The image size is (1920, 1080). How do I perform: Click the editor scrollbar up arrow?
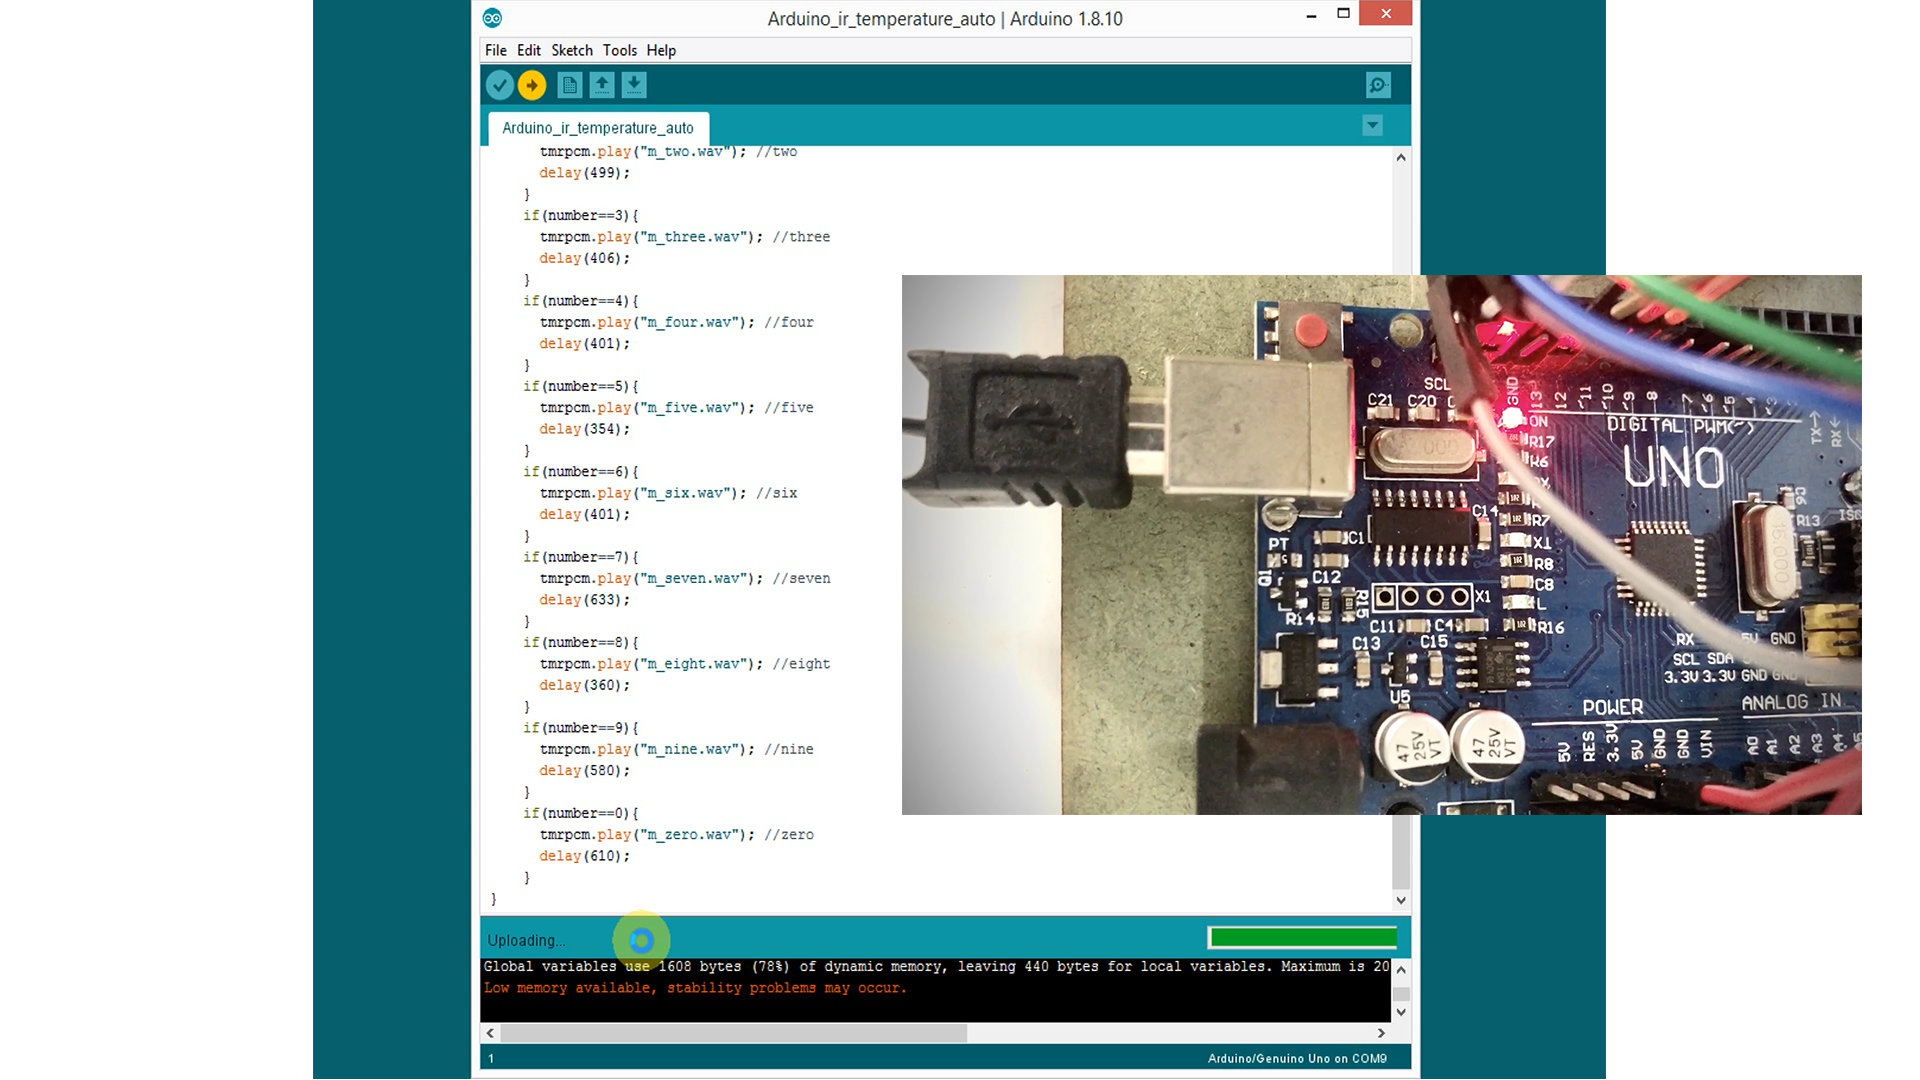(1400, 157)
